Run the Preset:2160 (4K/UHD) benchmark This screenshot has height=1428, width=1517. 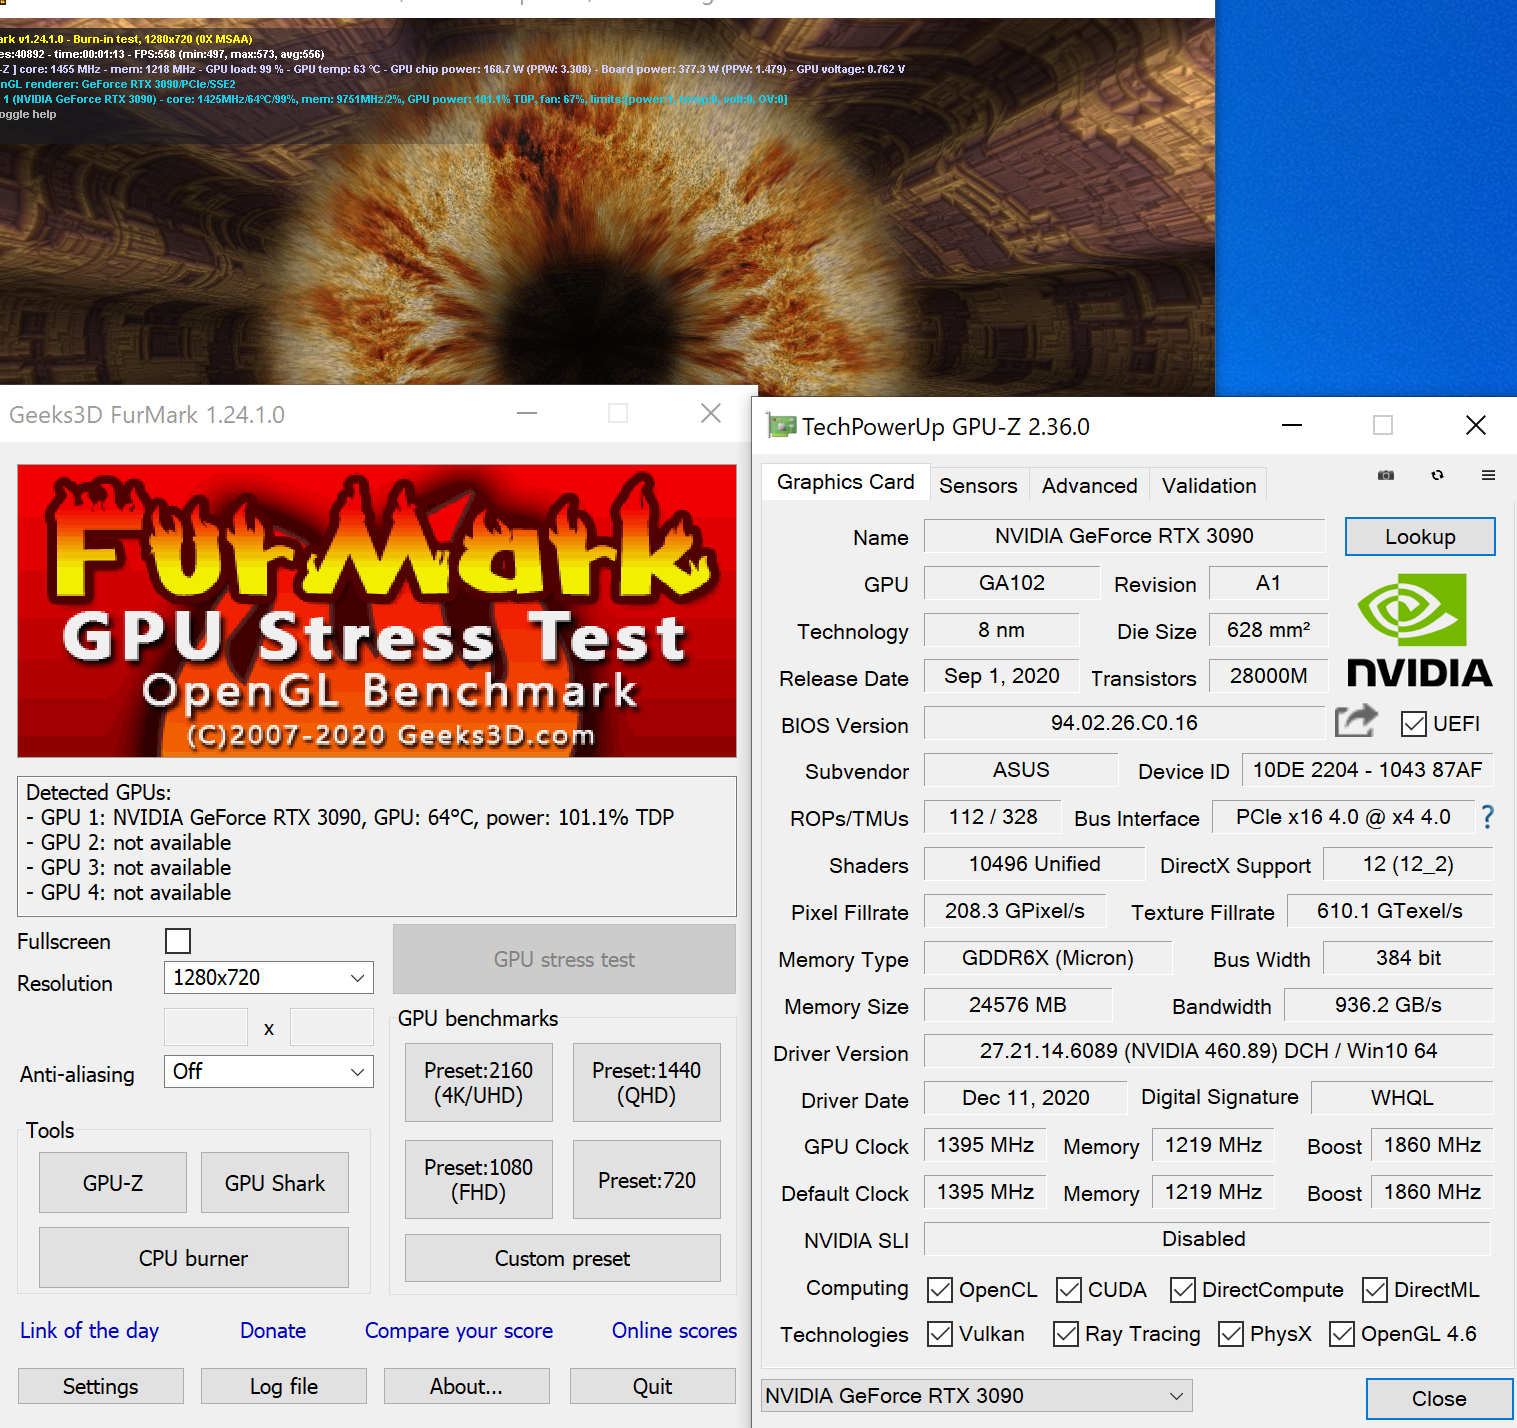point(478,1082)
